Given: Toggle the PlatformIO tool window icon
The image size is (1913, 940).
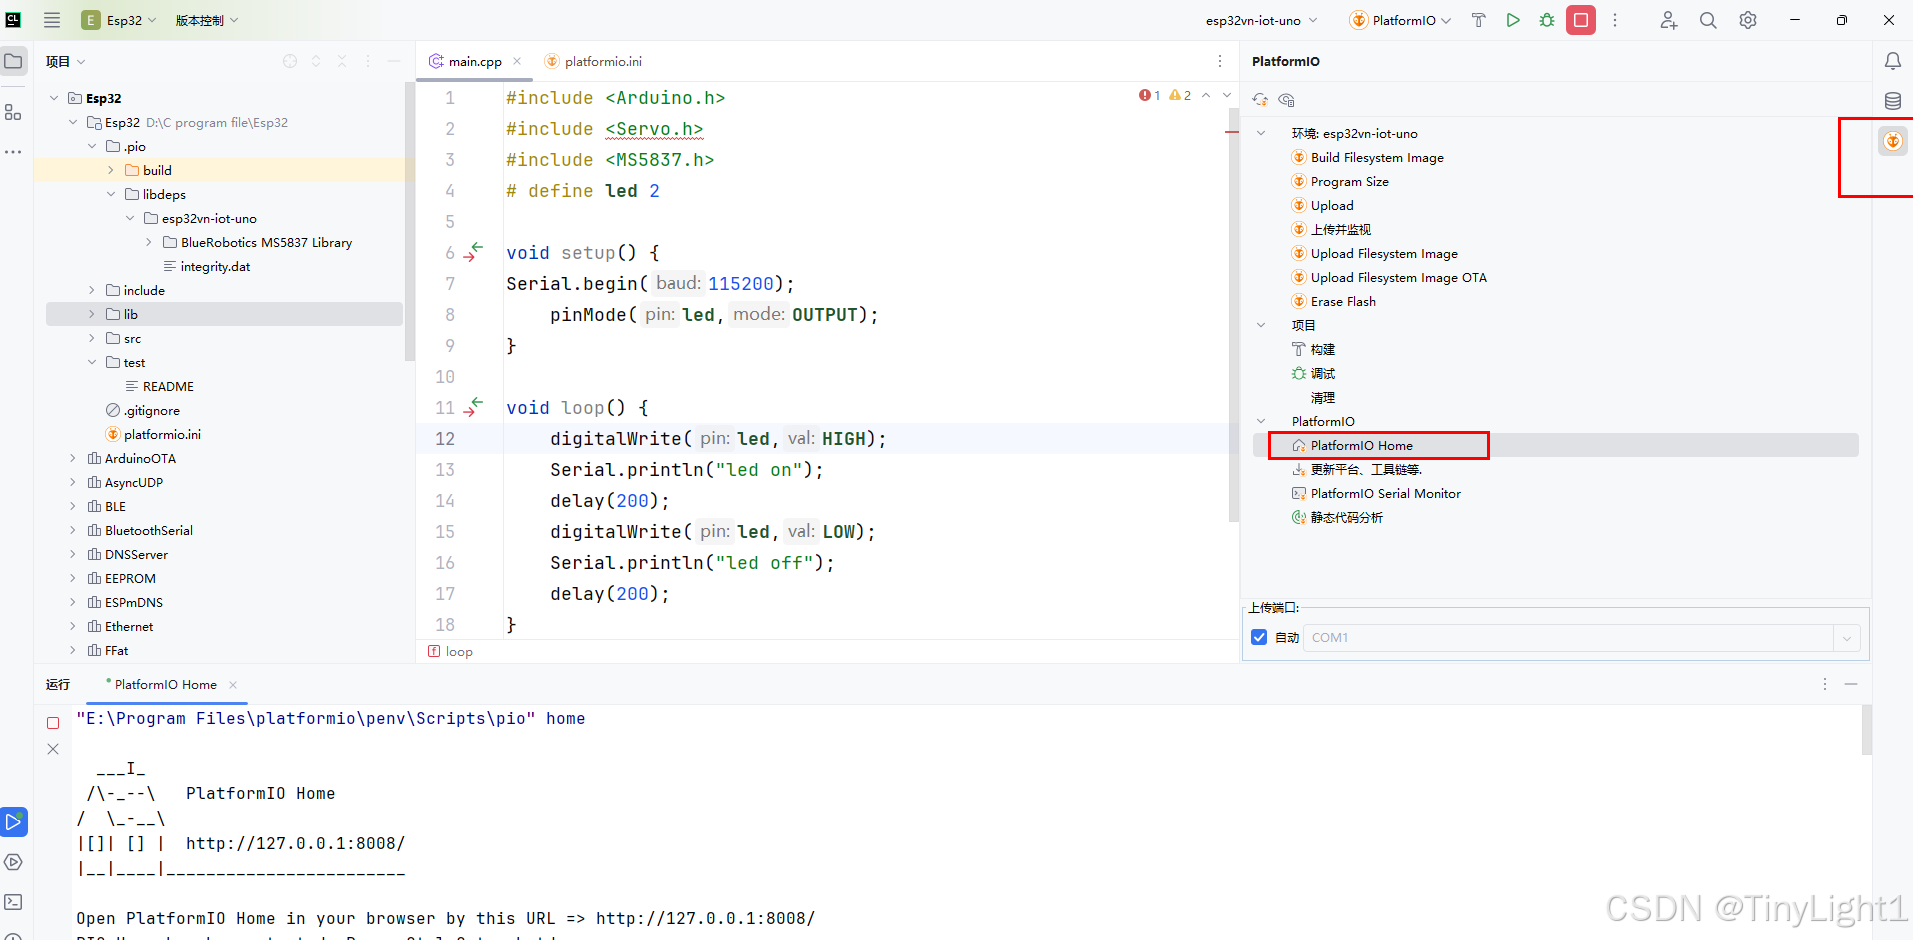Looking at the screenshot, I should (1893, 141).
